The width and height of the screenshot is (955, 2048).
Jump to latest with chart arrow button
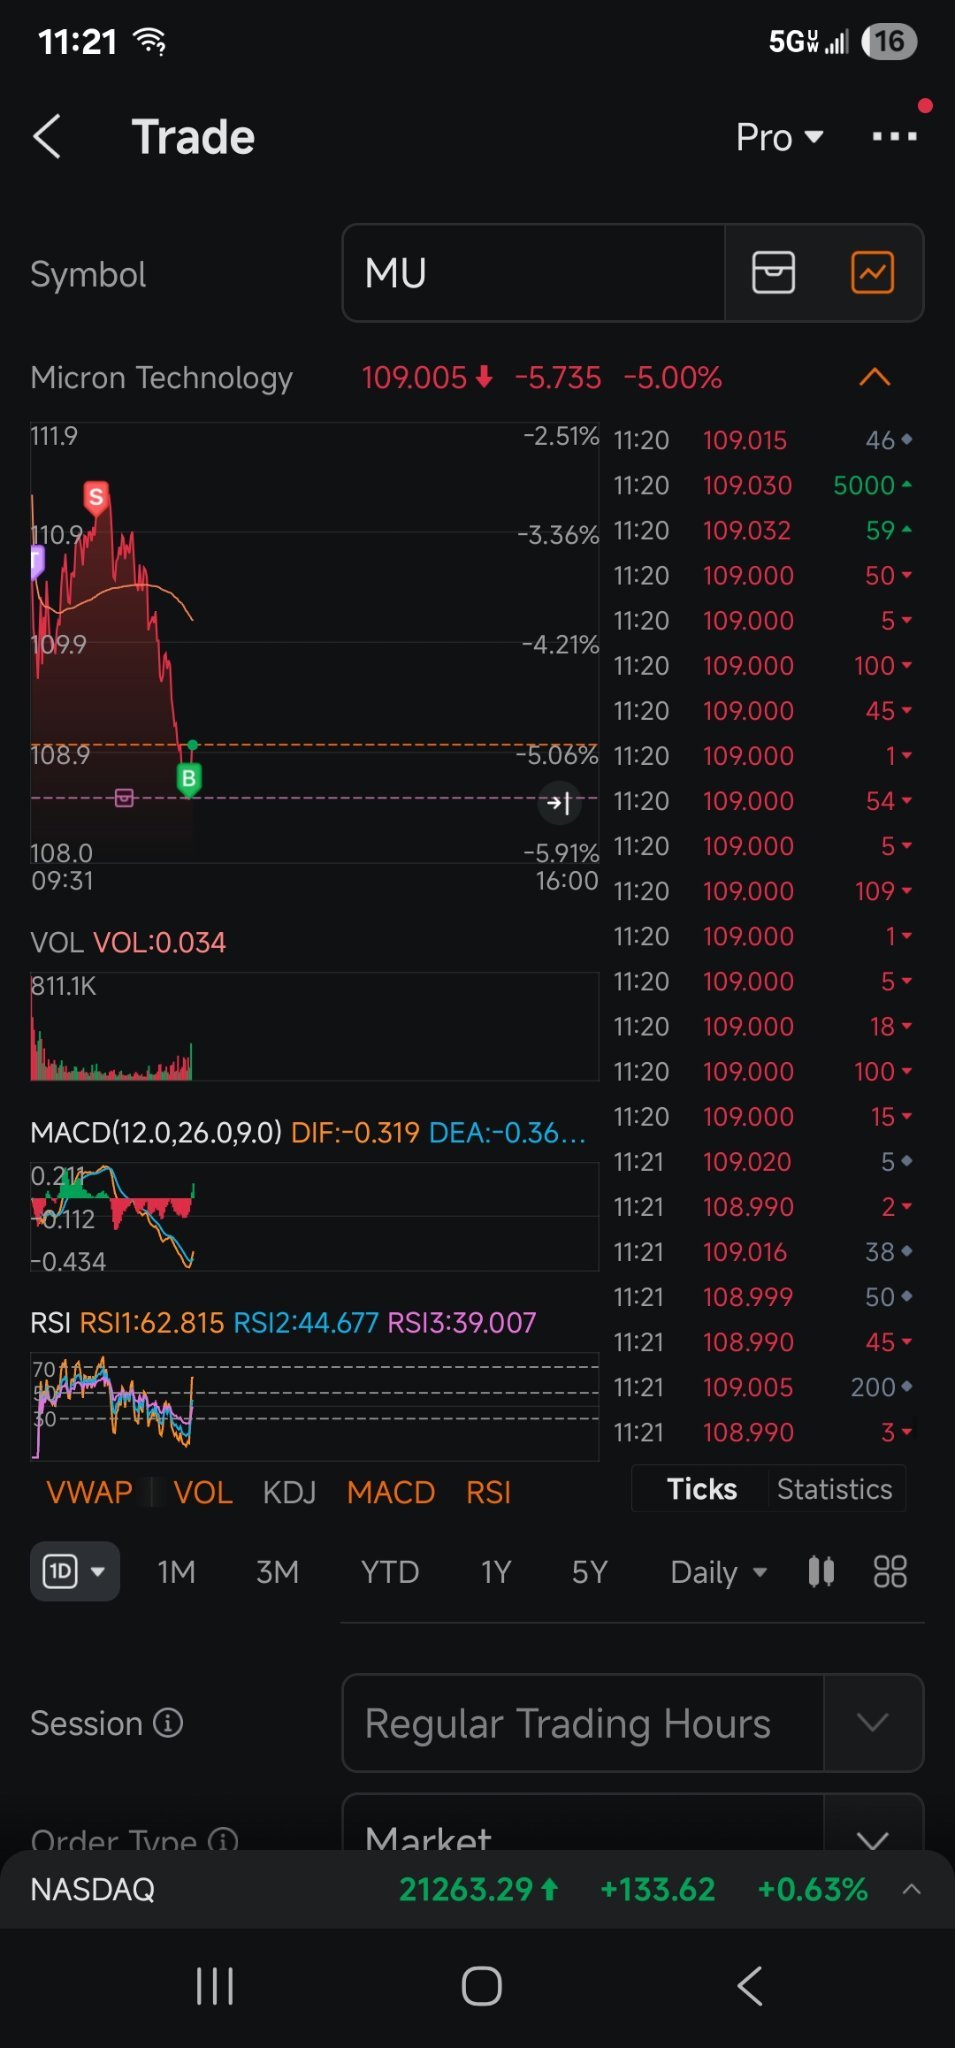click(560, 802)
